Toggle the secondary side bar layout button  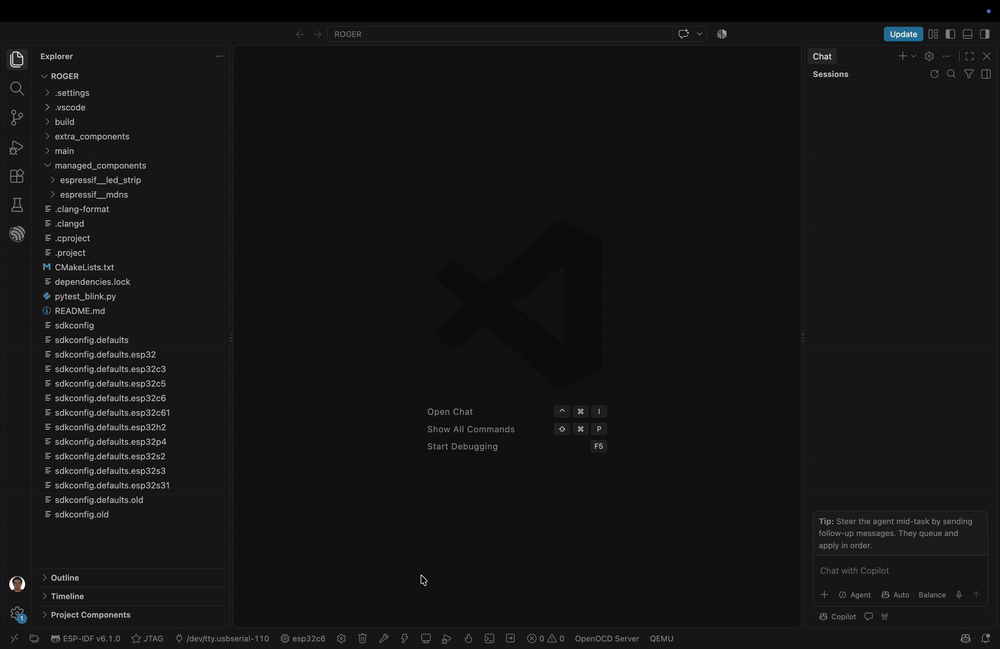click(x=985, y=34)
